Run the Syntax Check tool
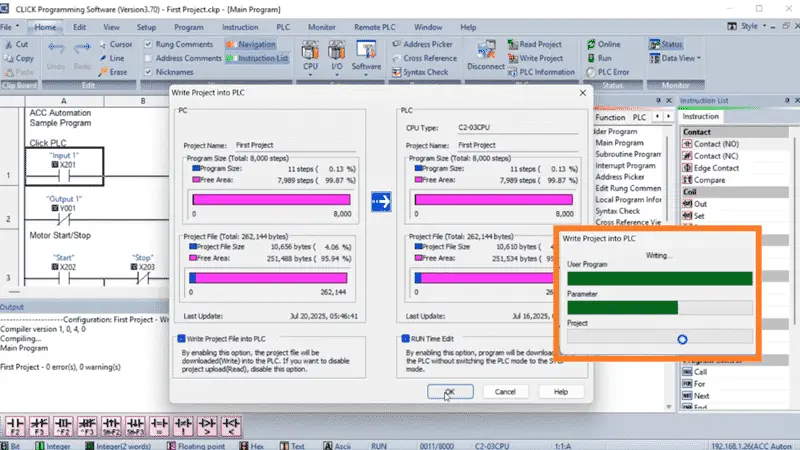Image resolution: width=800 pixels, height=450 pixels. click(420, 72)
